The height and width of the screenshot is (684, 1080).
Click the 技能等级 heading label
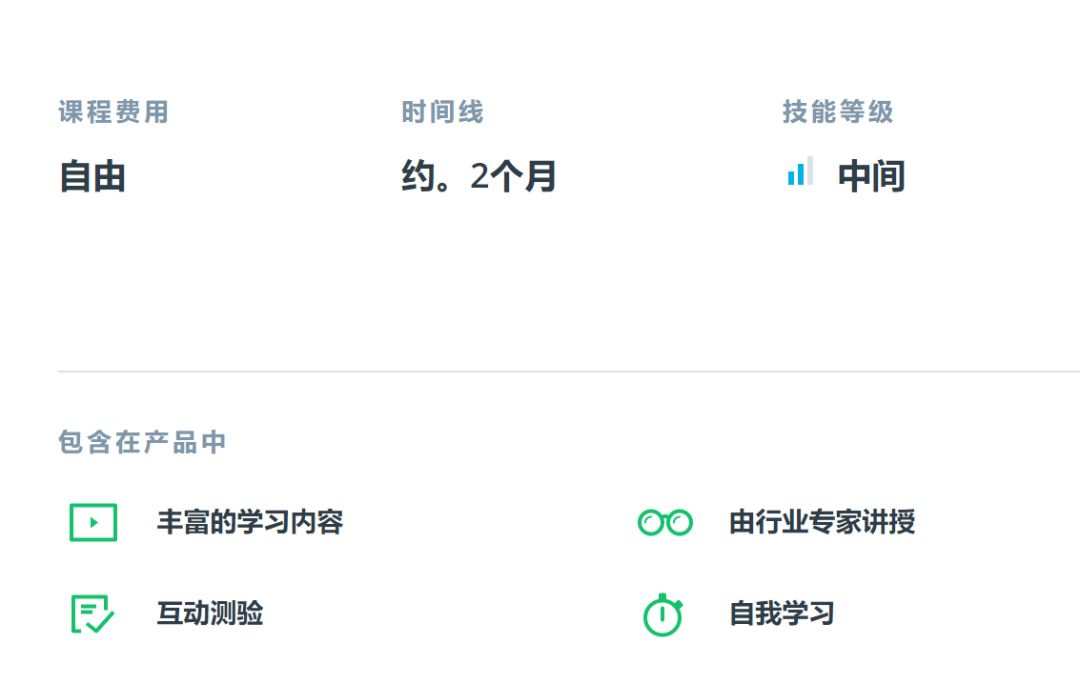click(x=837, y=112)
